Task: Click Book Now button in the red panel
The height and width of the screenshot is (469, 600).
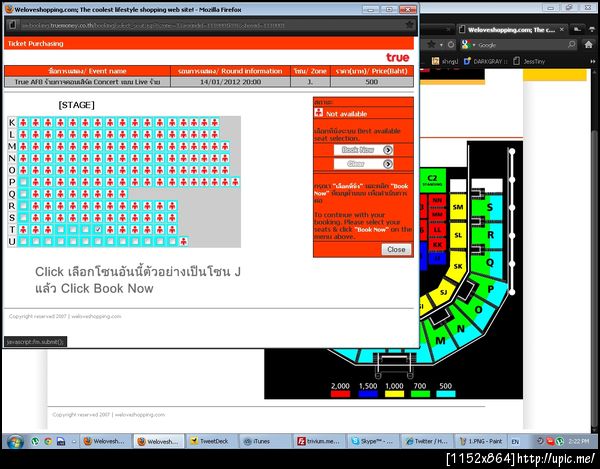Action: (364, 150)
